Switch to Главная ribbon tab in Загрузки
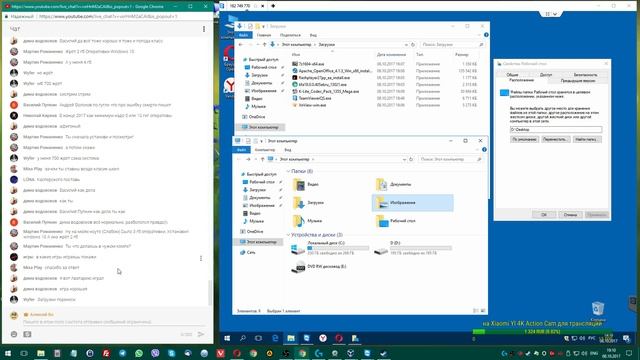The height and width of the screenshot is (360, 640). 264,35
